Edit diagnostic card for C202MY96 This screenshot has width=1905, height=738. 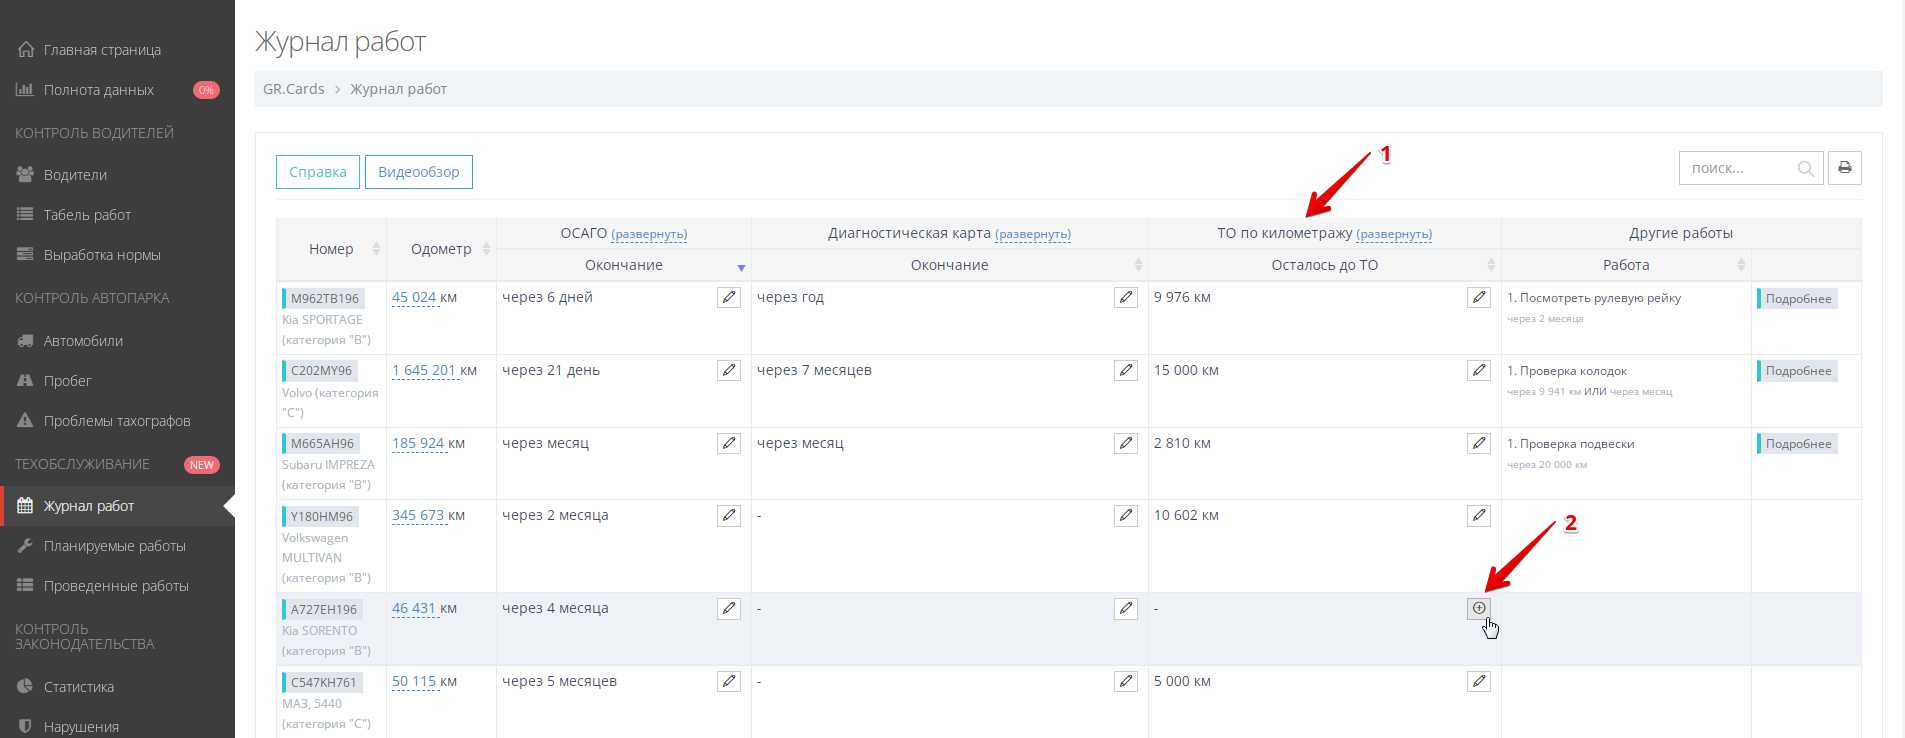coord(1126,370)
